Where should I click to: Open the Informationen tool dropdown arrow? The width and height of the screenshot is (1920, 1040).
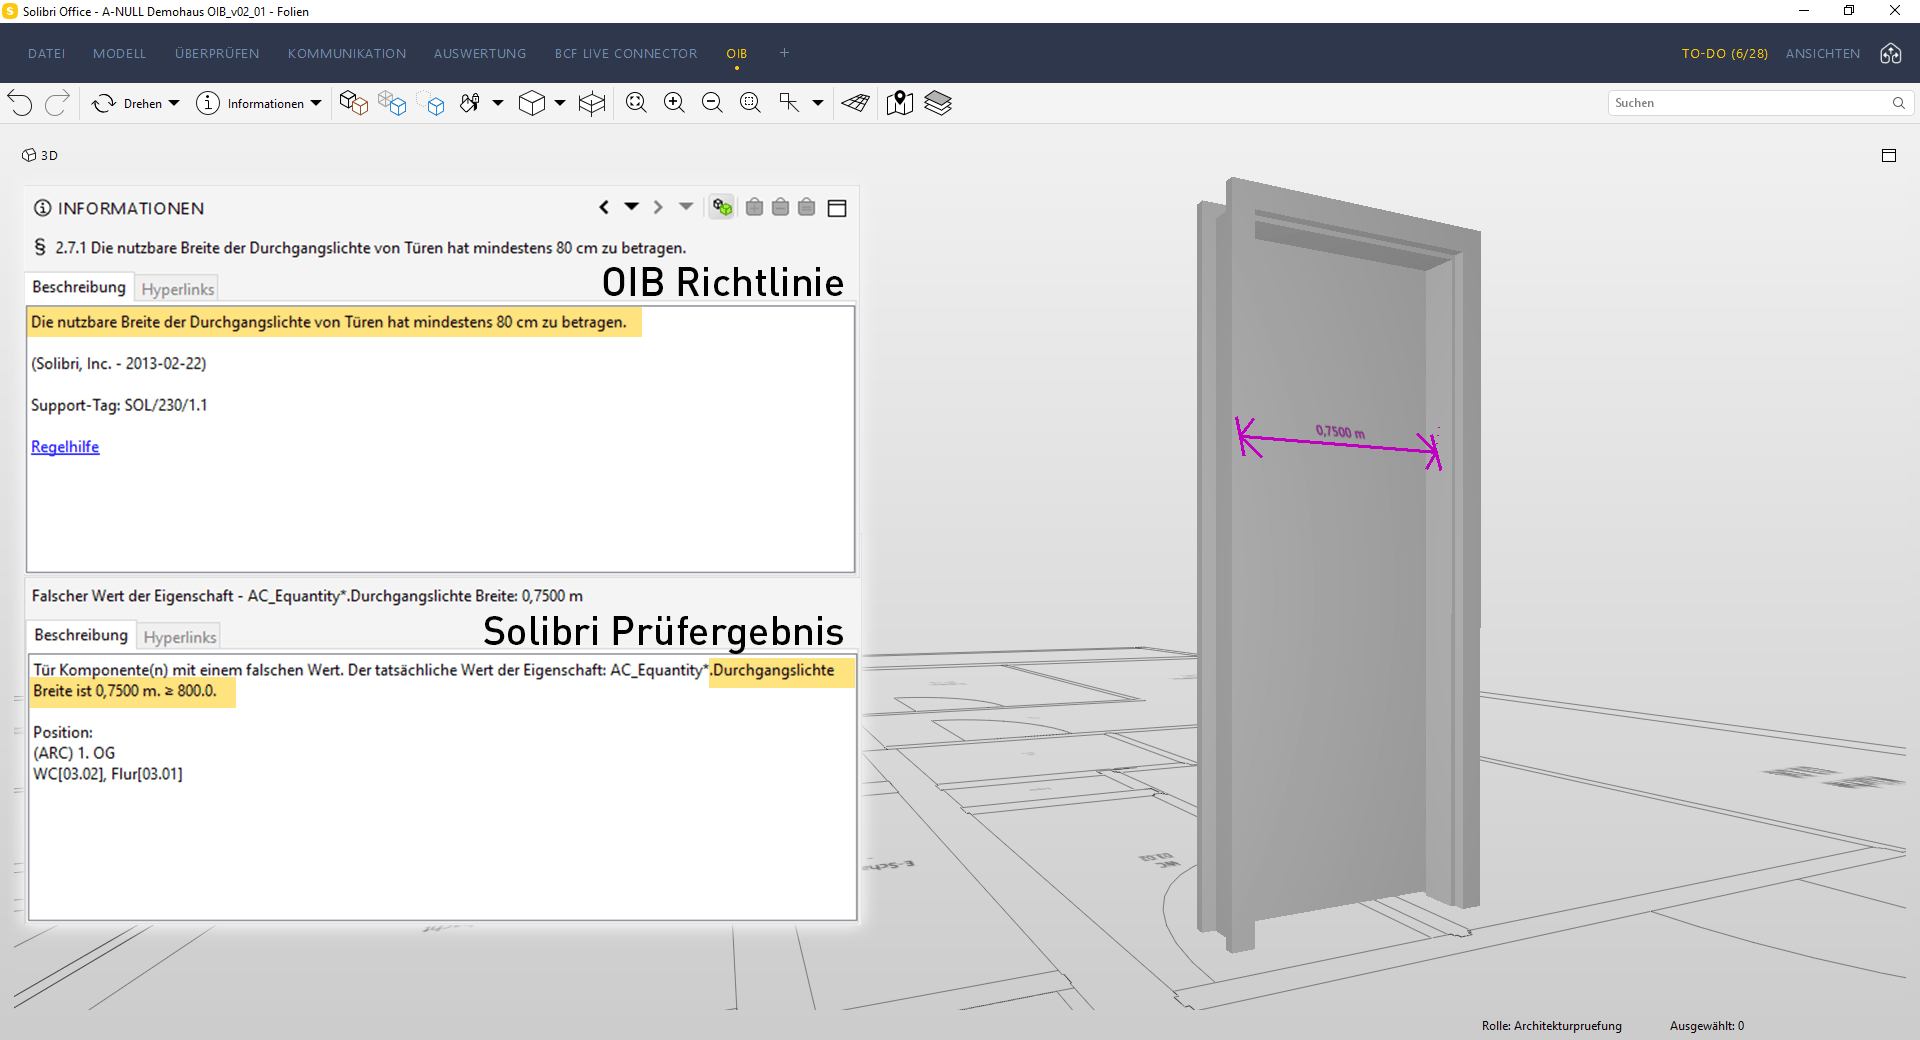coord(316,103)
